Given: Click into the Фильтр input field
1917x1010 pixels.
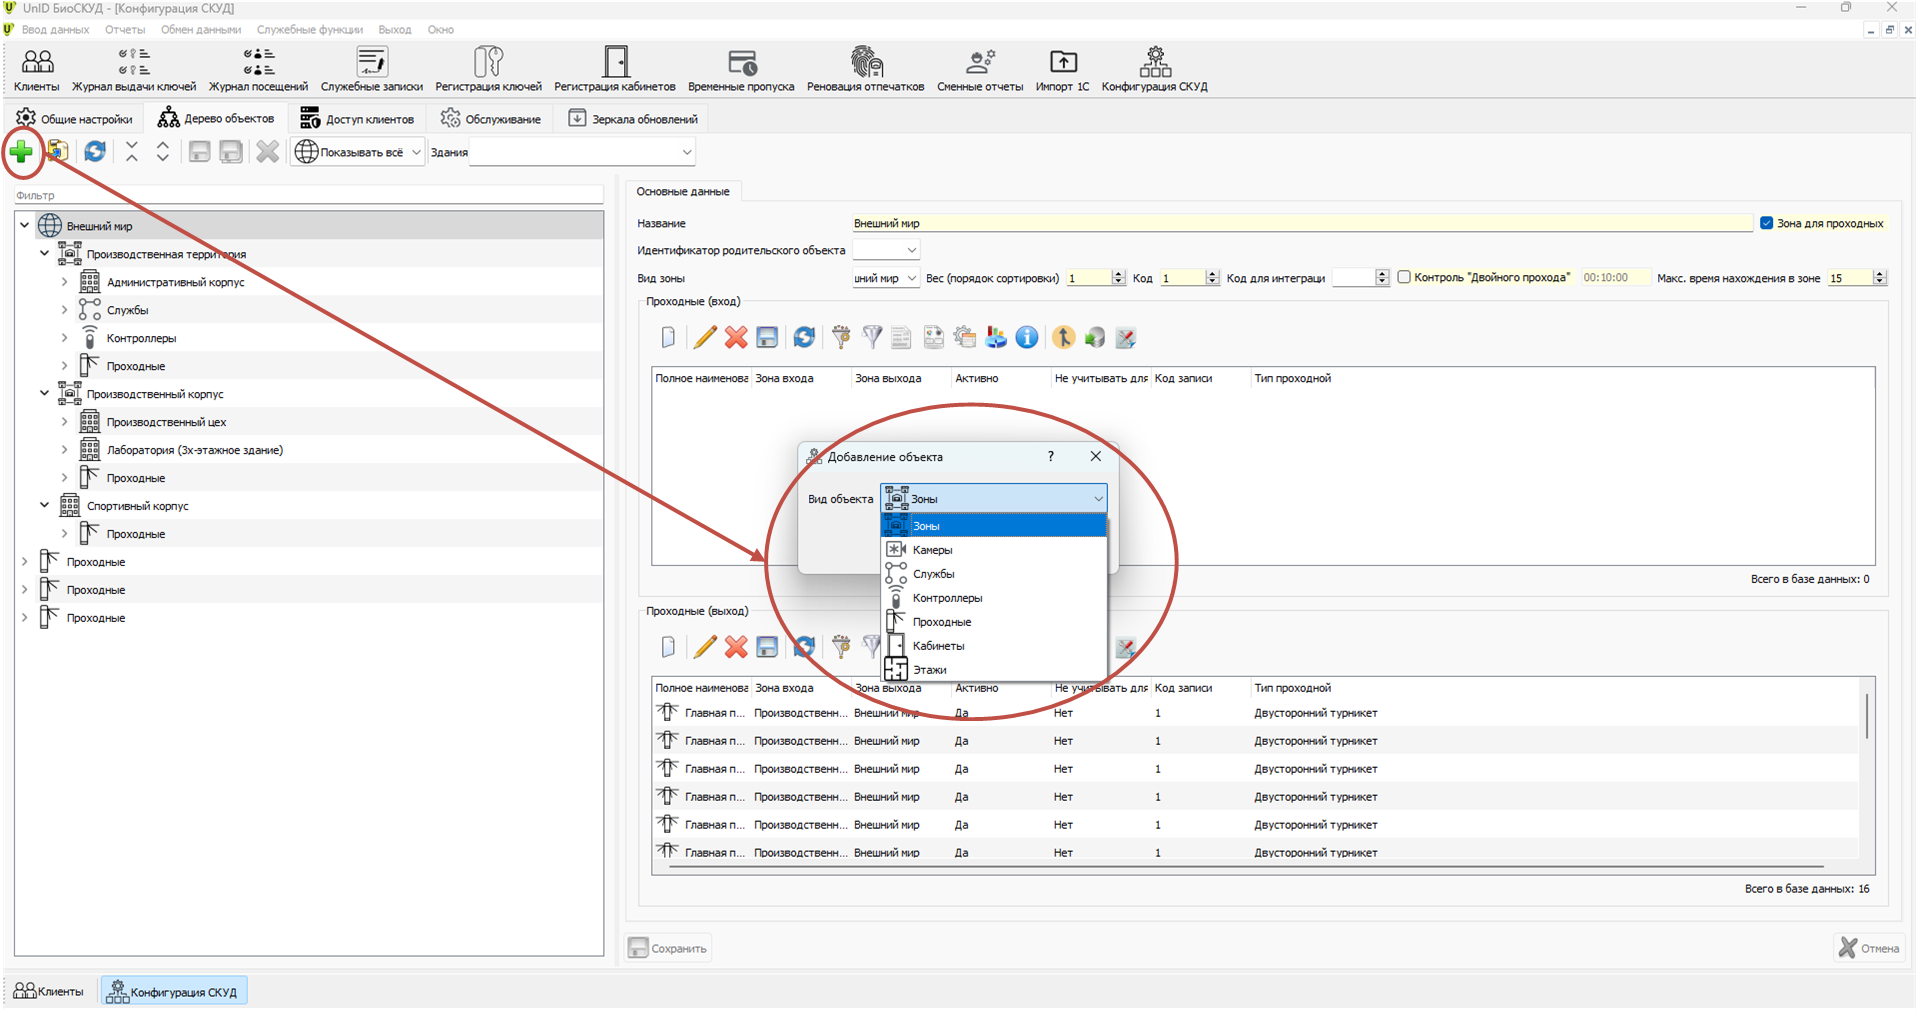Looking at the screenshot, I should [x=309, y=196].
